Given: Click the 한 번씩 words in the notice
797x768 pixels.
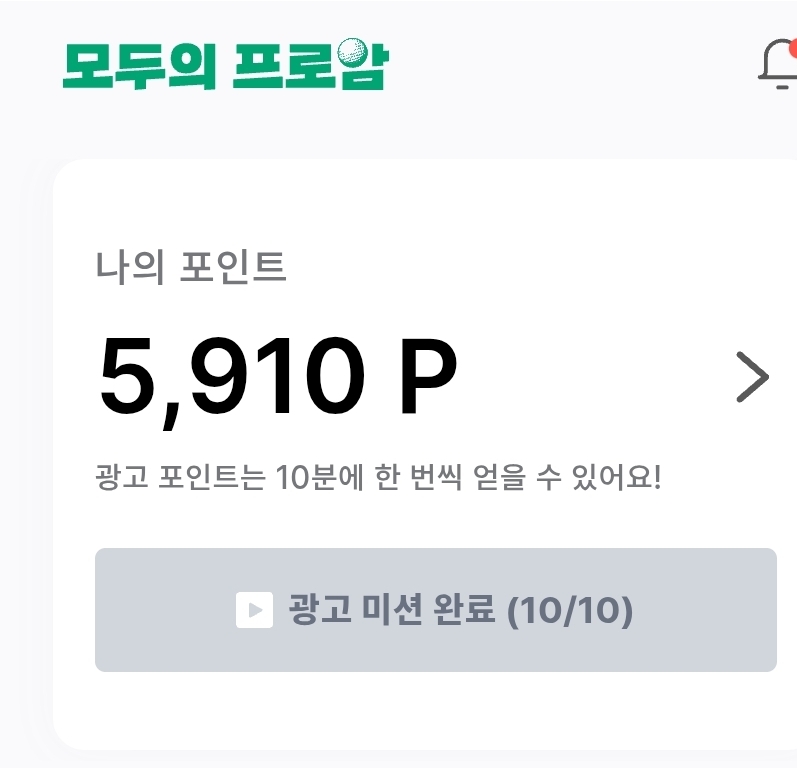Looking at the screenshot, I should click(x=419, y=477).
